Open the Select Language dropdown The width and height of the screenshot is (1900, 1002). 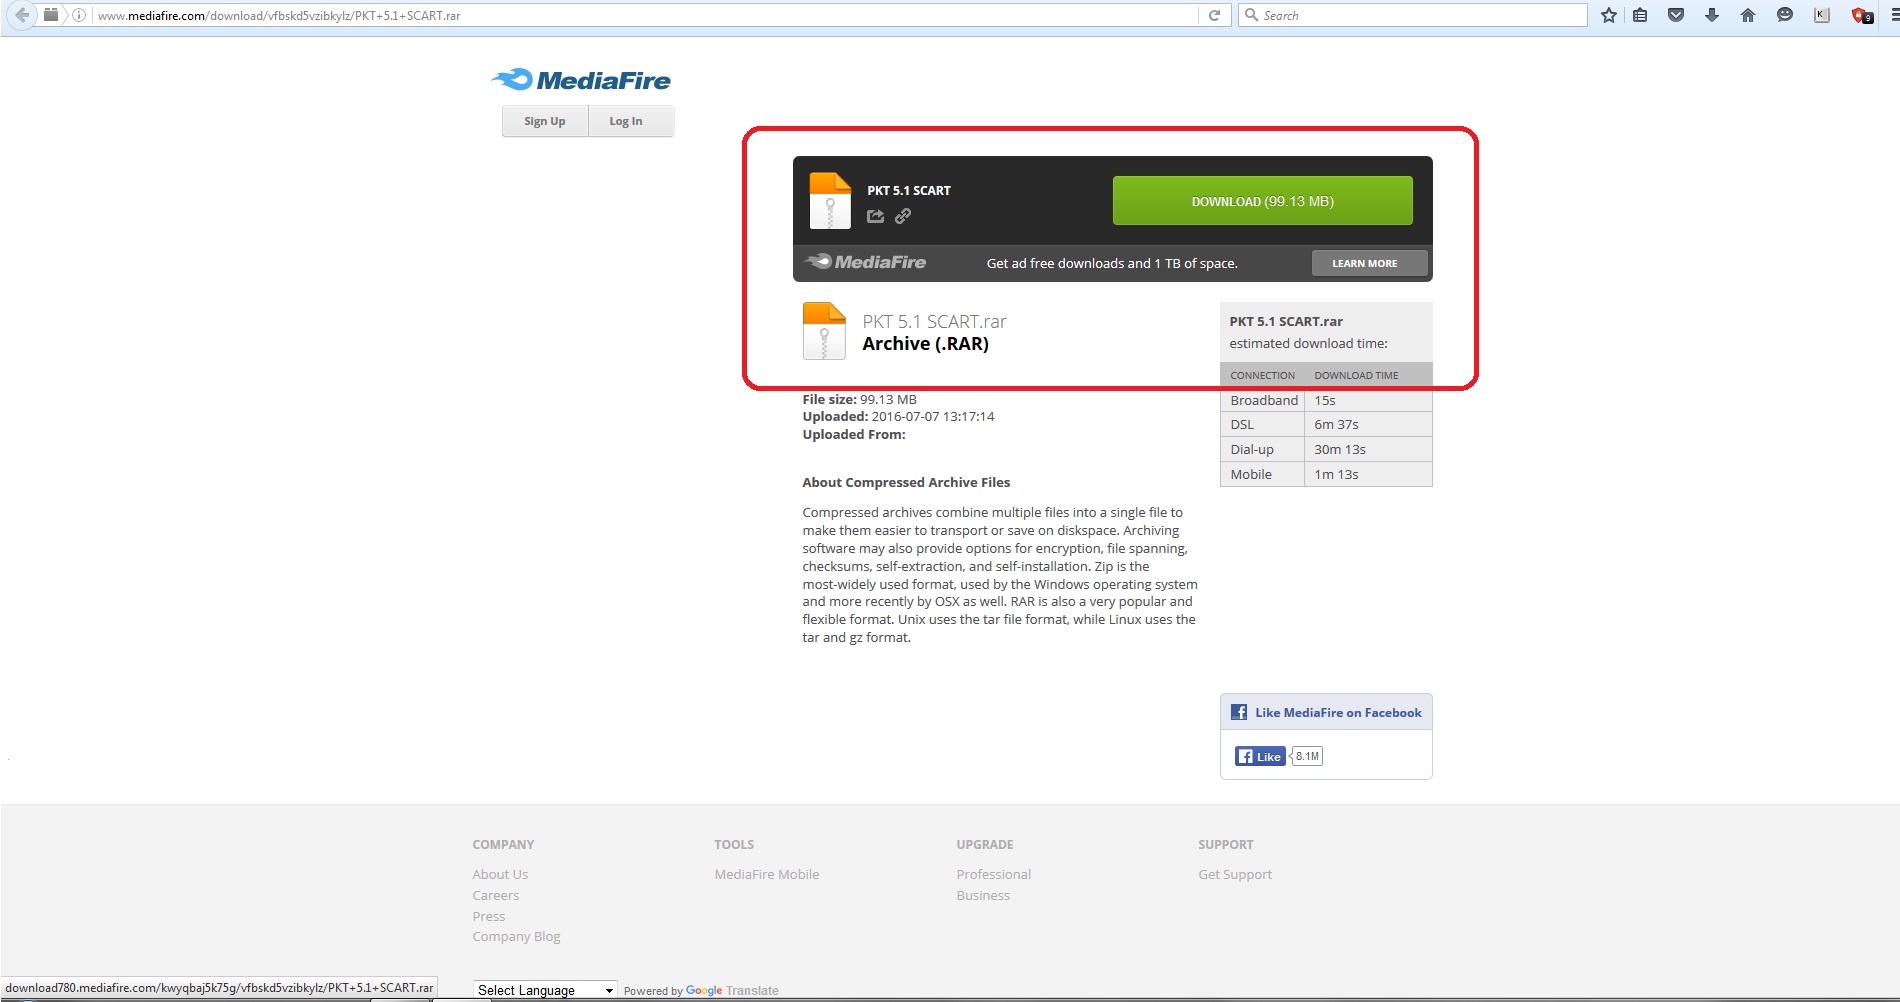545,990
